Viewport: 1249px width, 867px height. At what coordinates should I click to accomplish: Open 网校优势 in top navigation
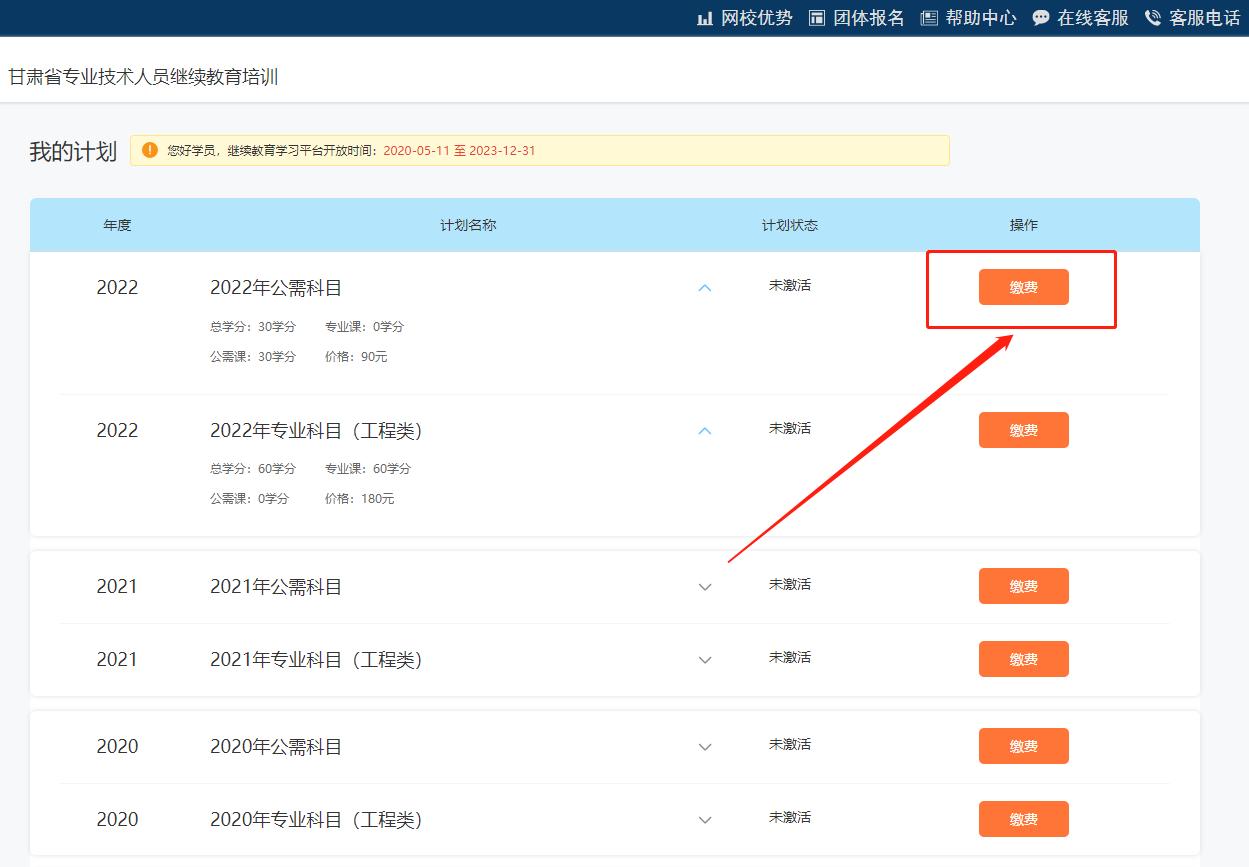click(756, 18)
